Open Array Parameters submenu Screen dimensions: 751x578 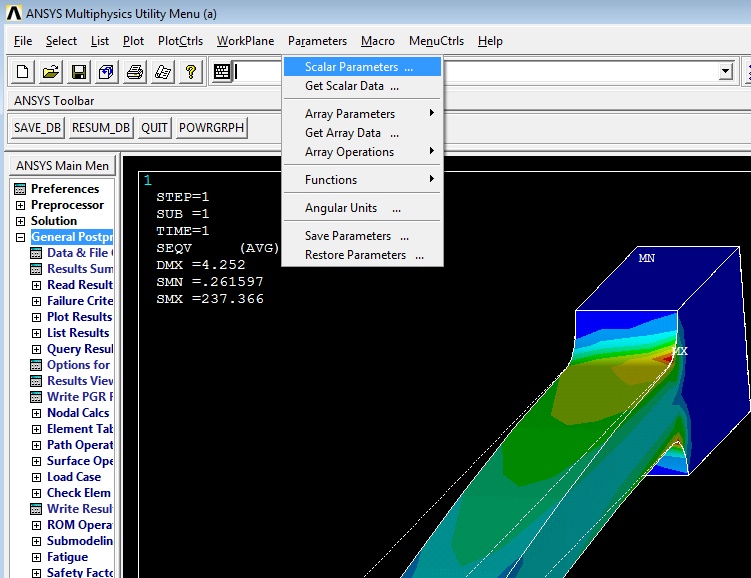362,114
